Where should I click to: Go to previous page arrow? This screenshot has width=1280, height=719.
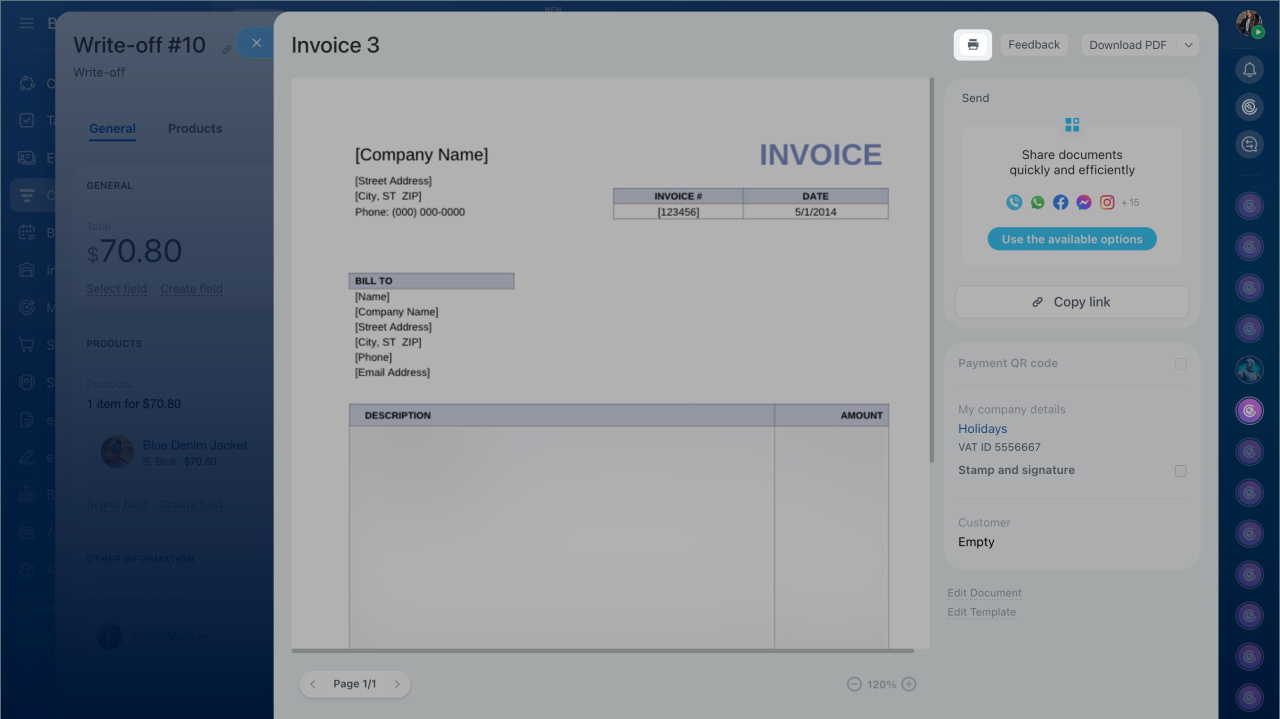pyautogui.click(x=313, y=684)
